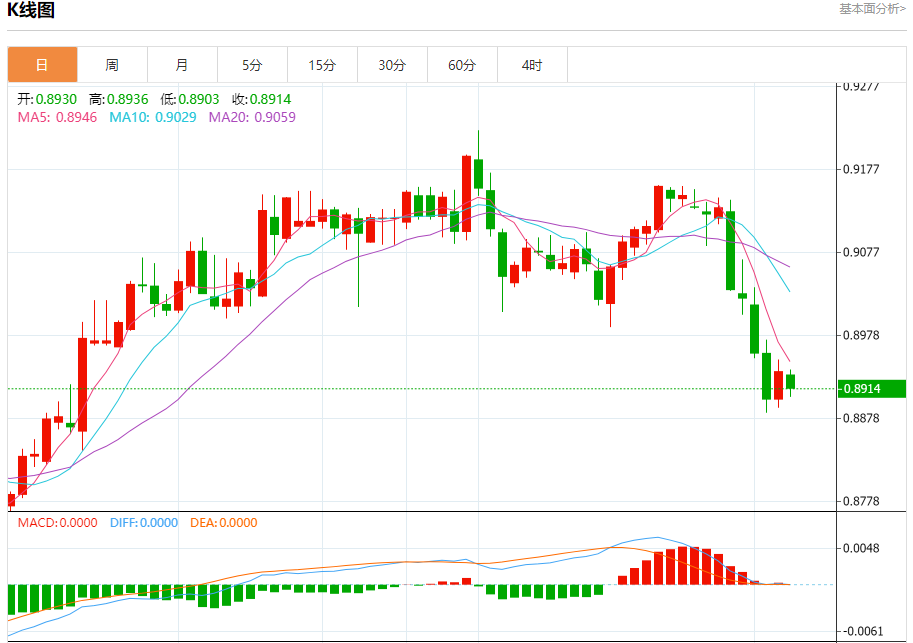Open the 15分 interval tab

point(322,65)
